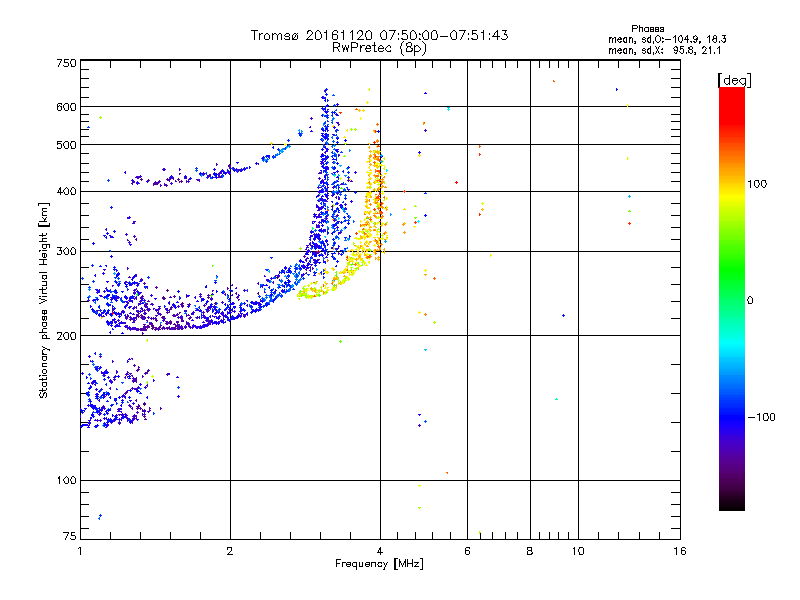Click the 'RwPretec (8p)' subtitle
Screen dimensions: 800x600
[380, 48]
